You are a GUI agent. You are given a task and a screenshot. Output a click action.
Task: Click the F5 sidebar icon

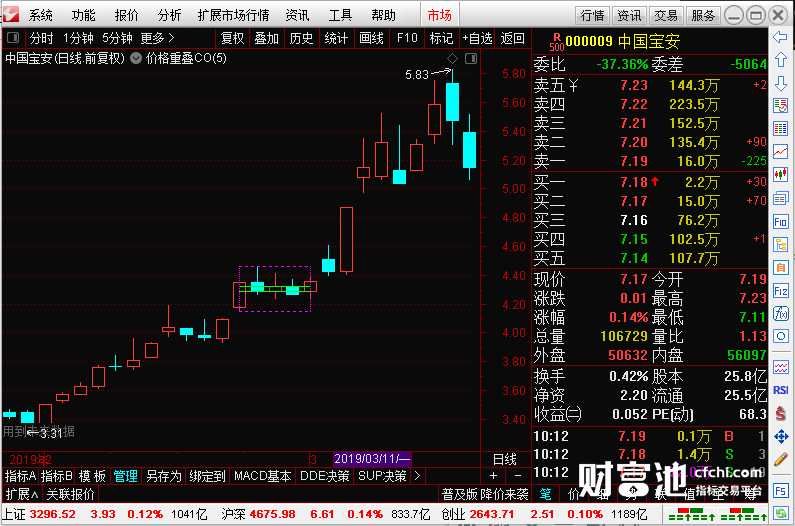tap(780, 490)
